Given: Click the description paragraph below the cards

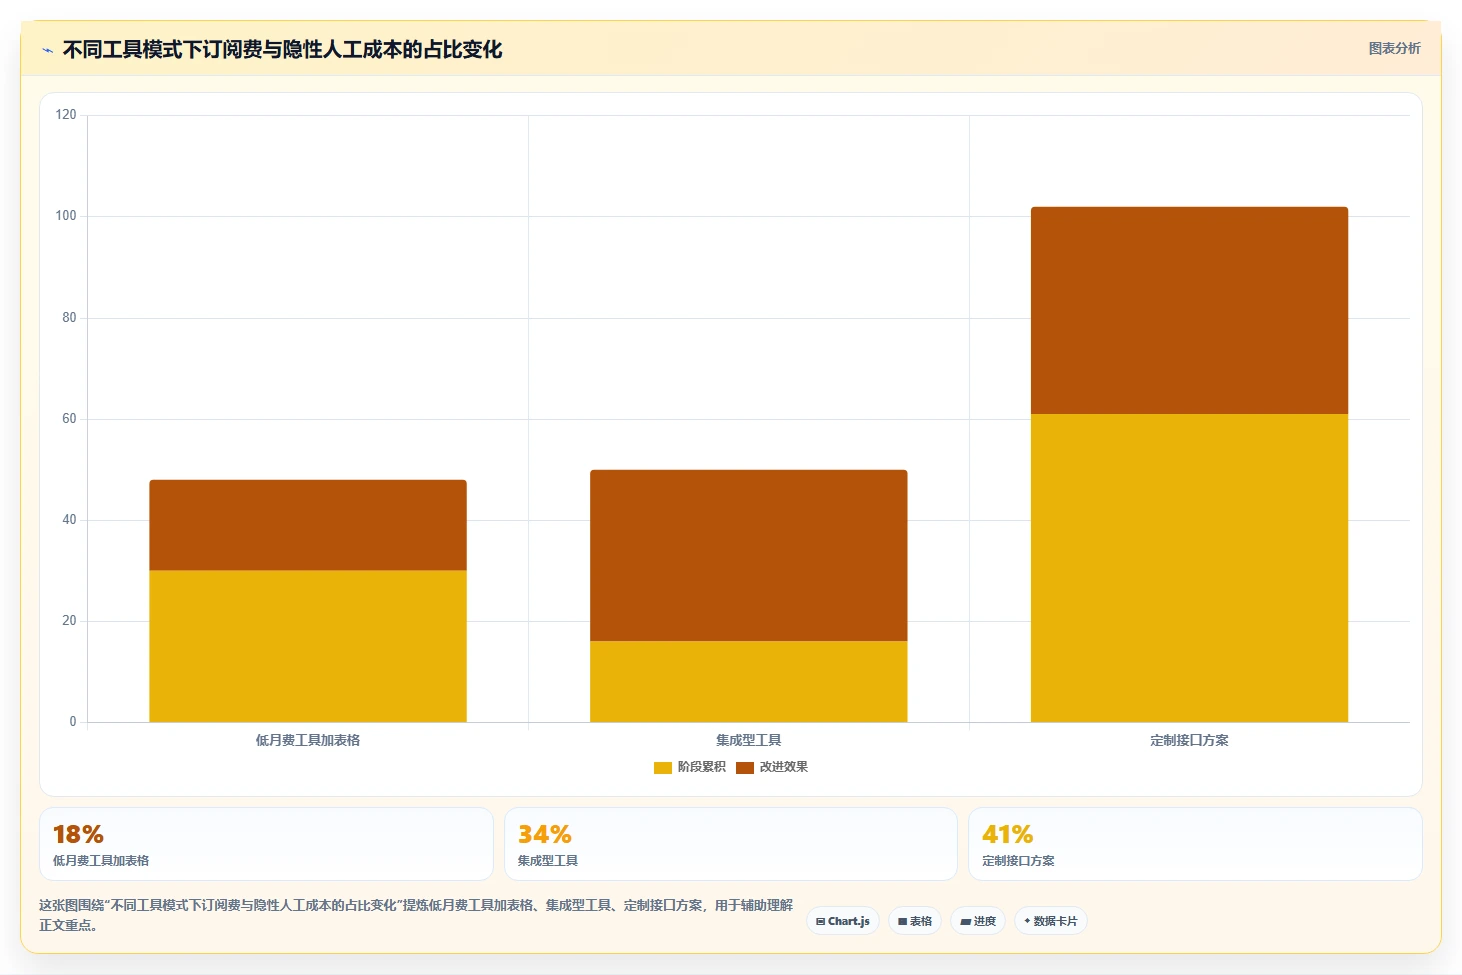Looking at the screenshot, I should (x=416, y=915).
